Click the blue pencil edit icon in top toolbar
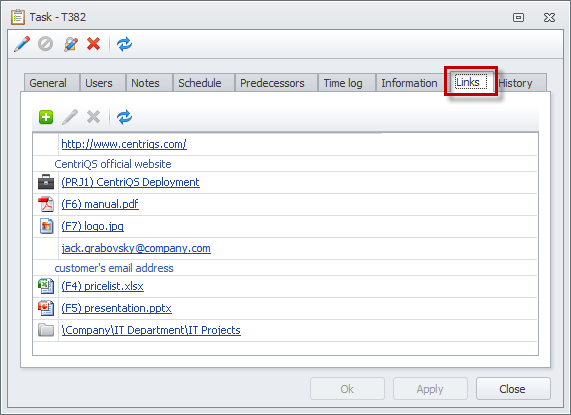The width and height of the screenshot is (571, 415). [22, 44]
